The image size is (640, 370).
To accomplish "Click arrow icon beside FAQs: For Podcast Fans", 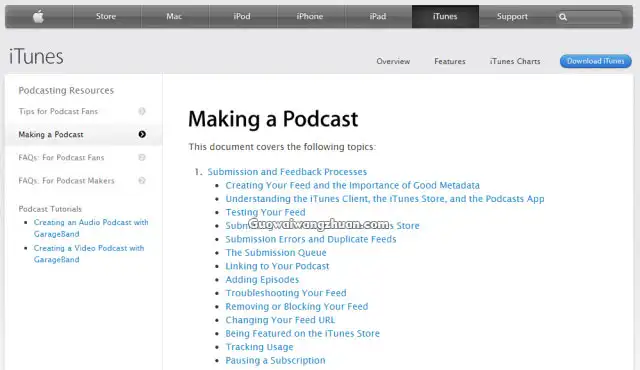I will pos(142,157).
